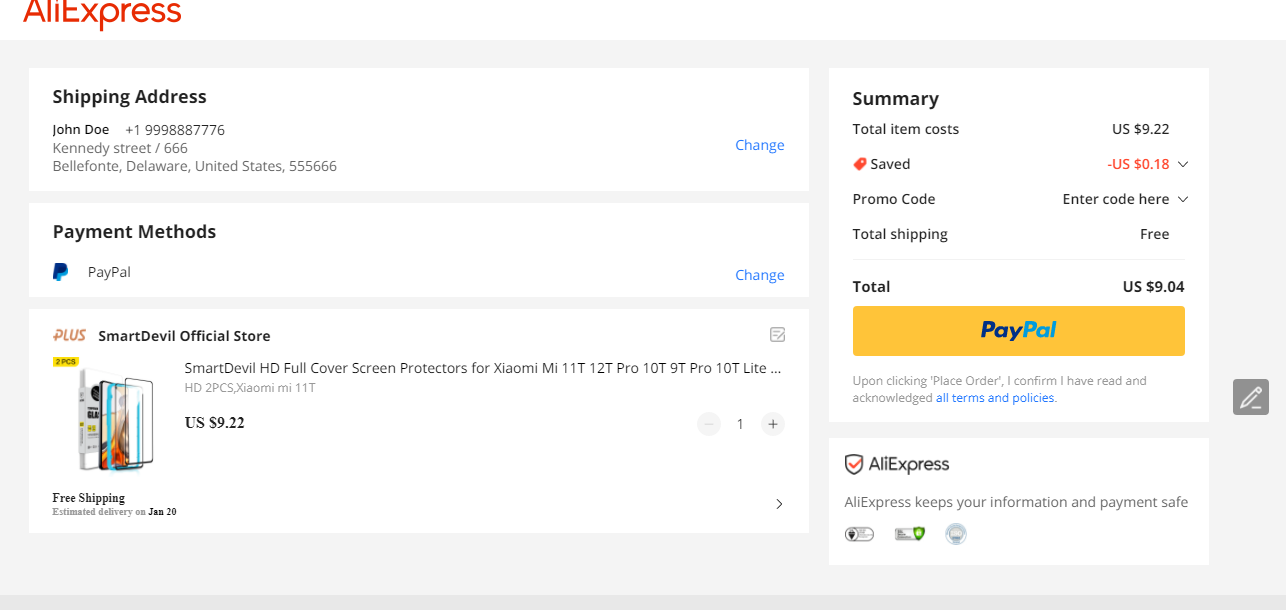
Task: Click the Shipping Address heading
Action: pyautogui.click(x=129, y=97)
